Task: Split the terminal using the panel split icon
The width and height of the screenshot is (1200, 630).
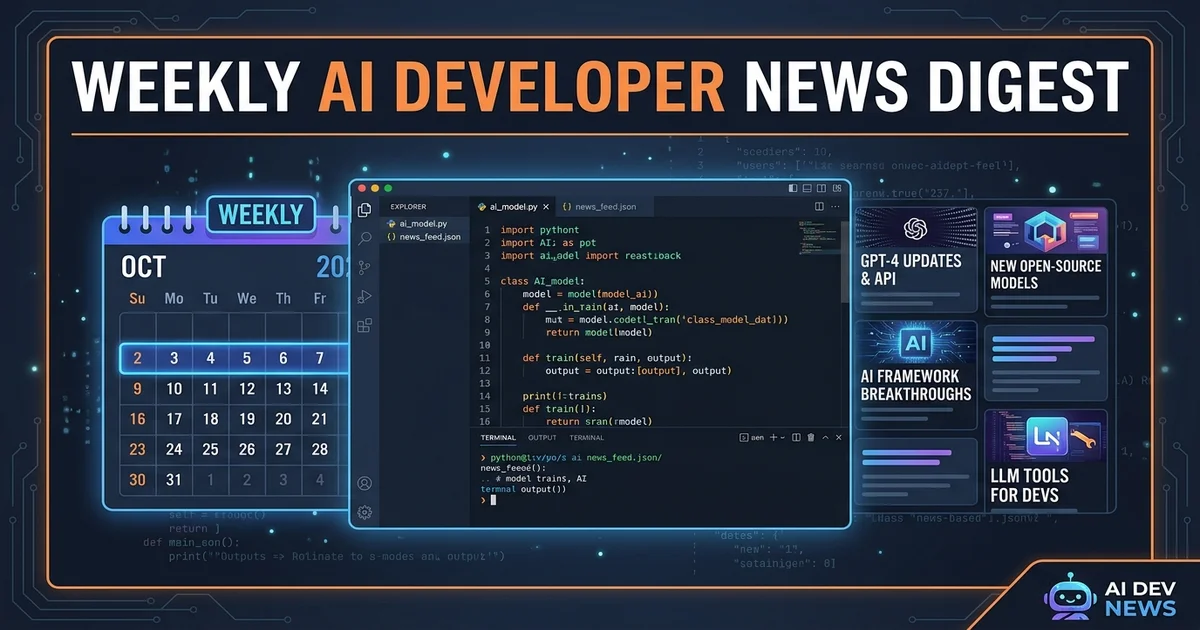Action: click(796, 437)
